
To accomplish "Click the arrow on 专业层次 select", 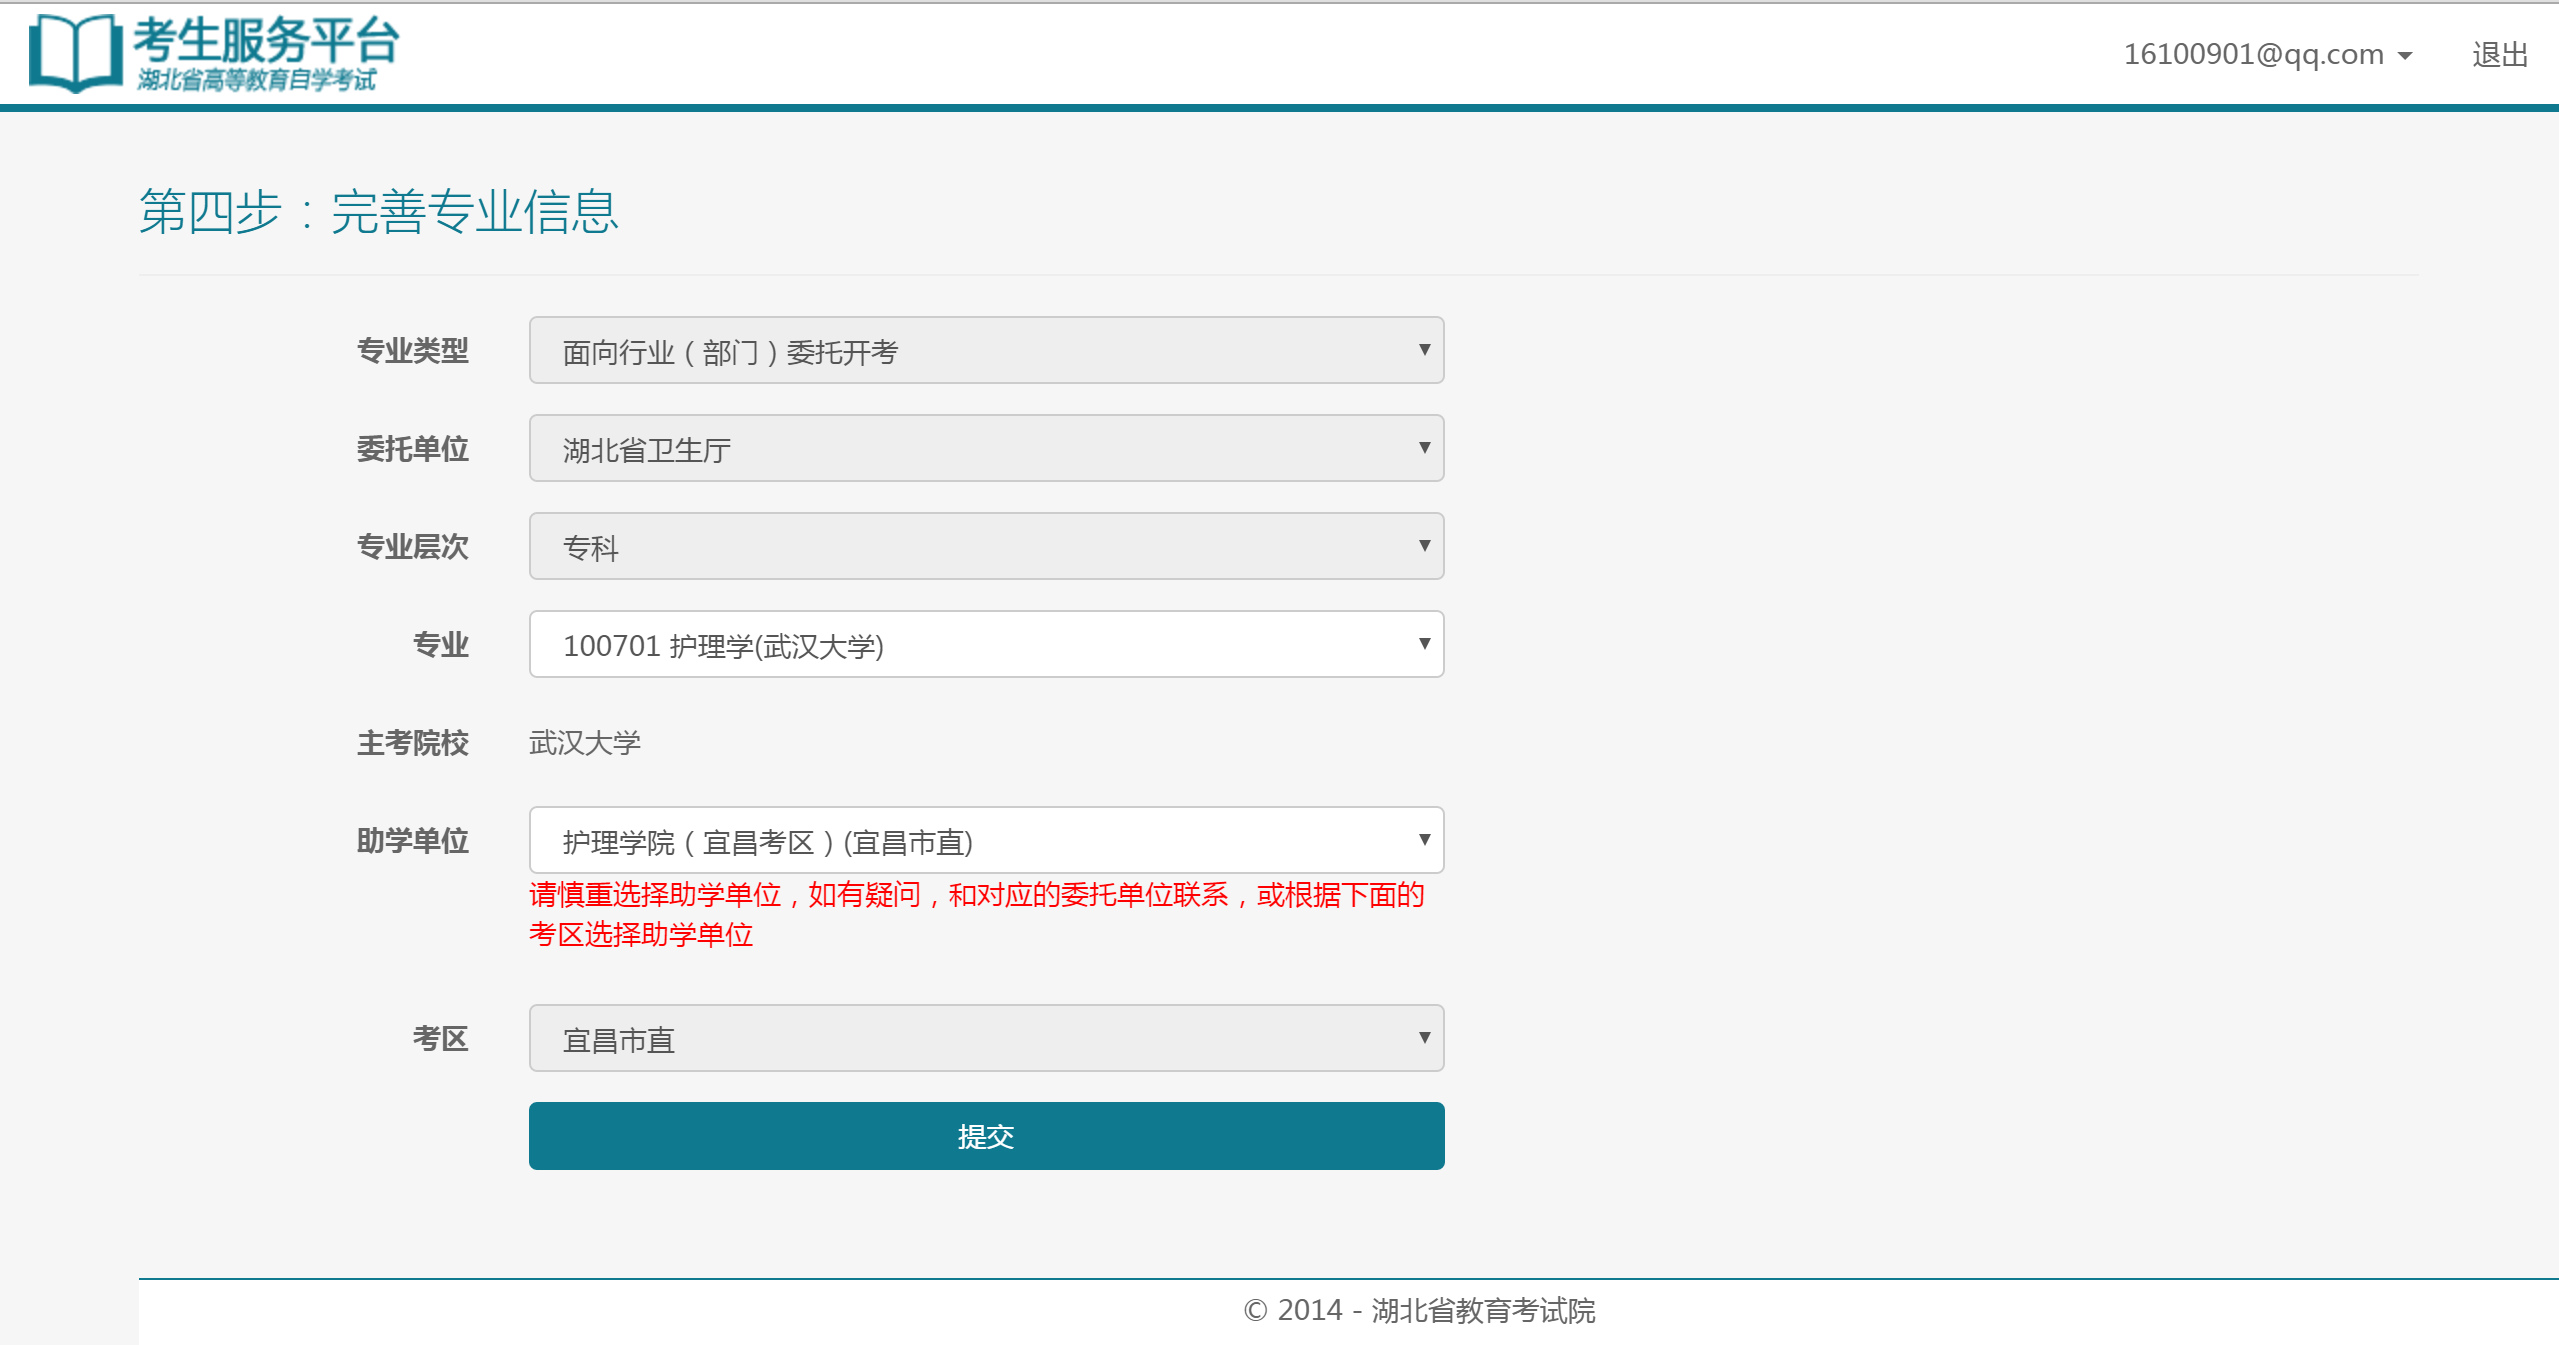I will [x=1424, y=546].
